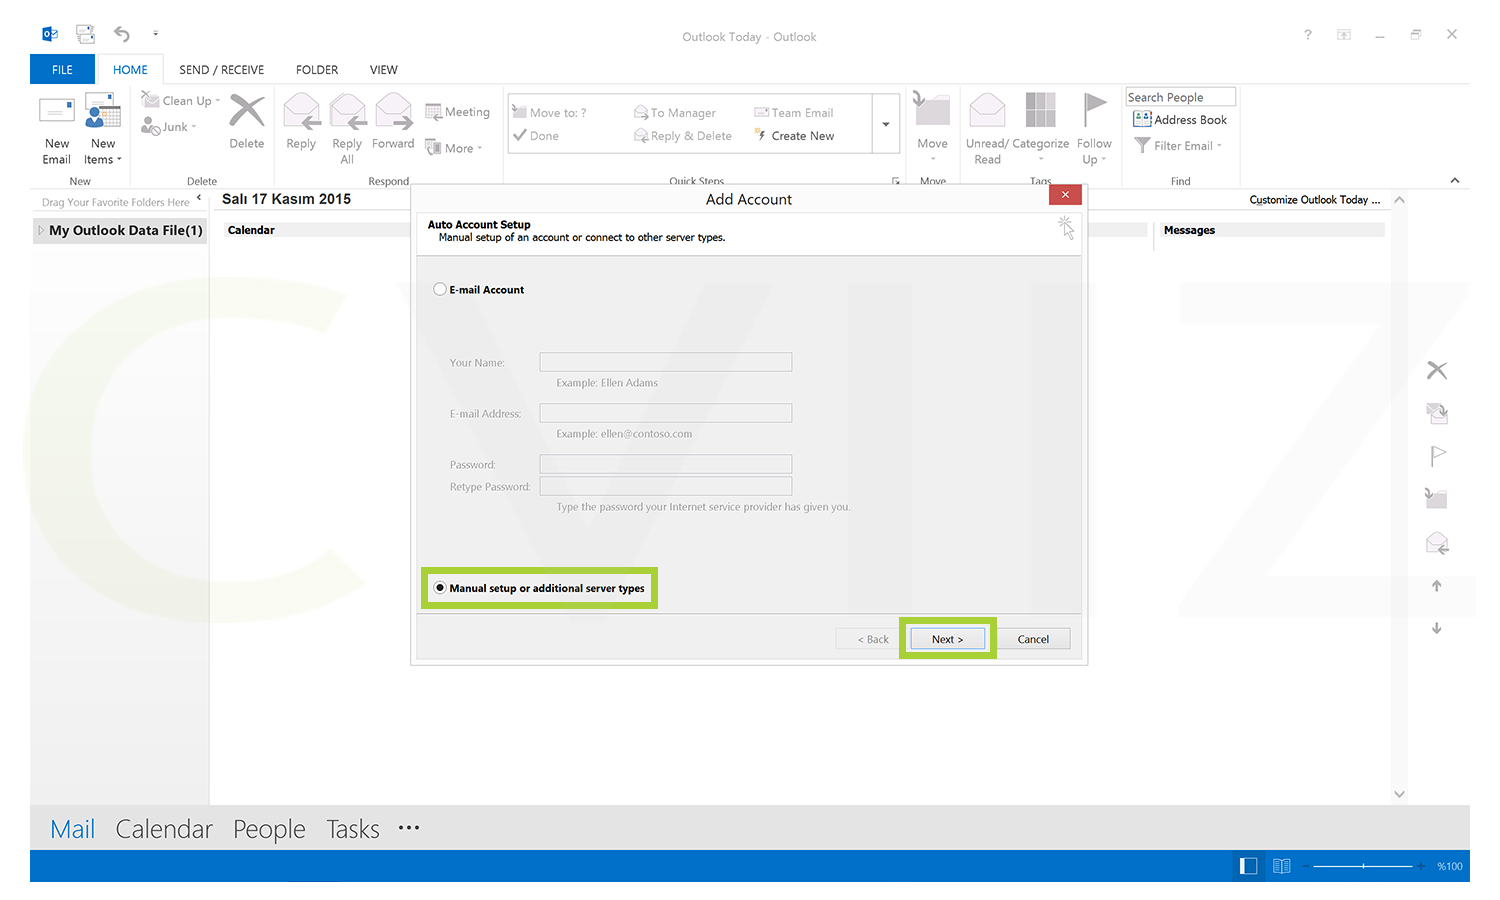Image resolution: width=1500 pixels, height=900 pixels.
Task: Go to Tasks navigation
Action: [x=353, y=829]
